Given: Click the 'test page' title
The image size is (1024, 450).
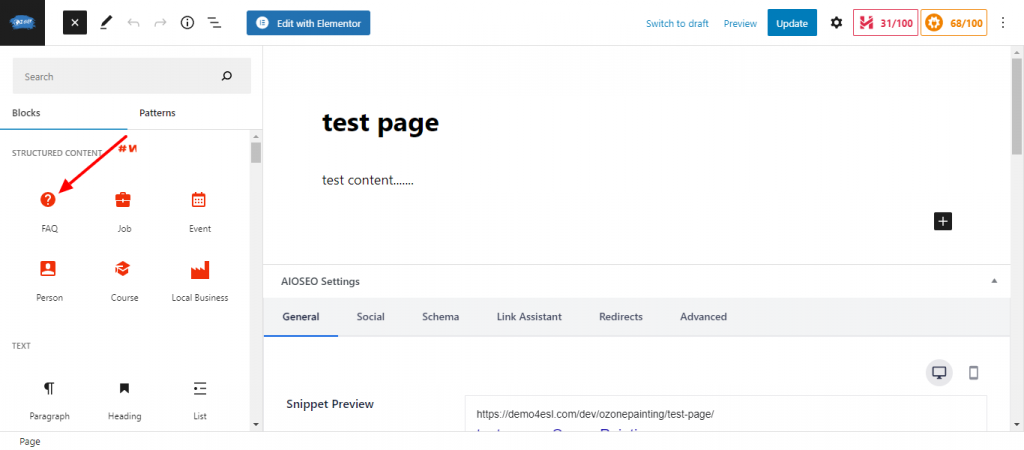Looking at the screenshot, I should click(380, 123).
